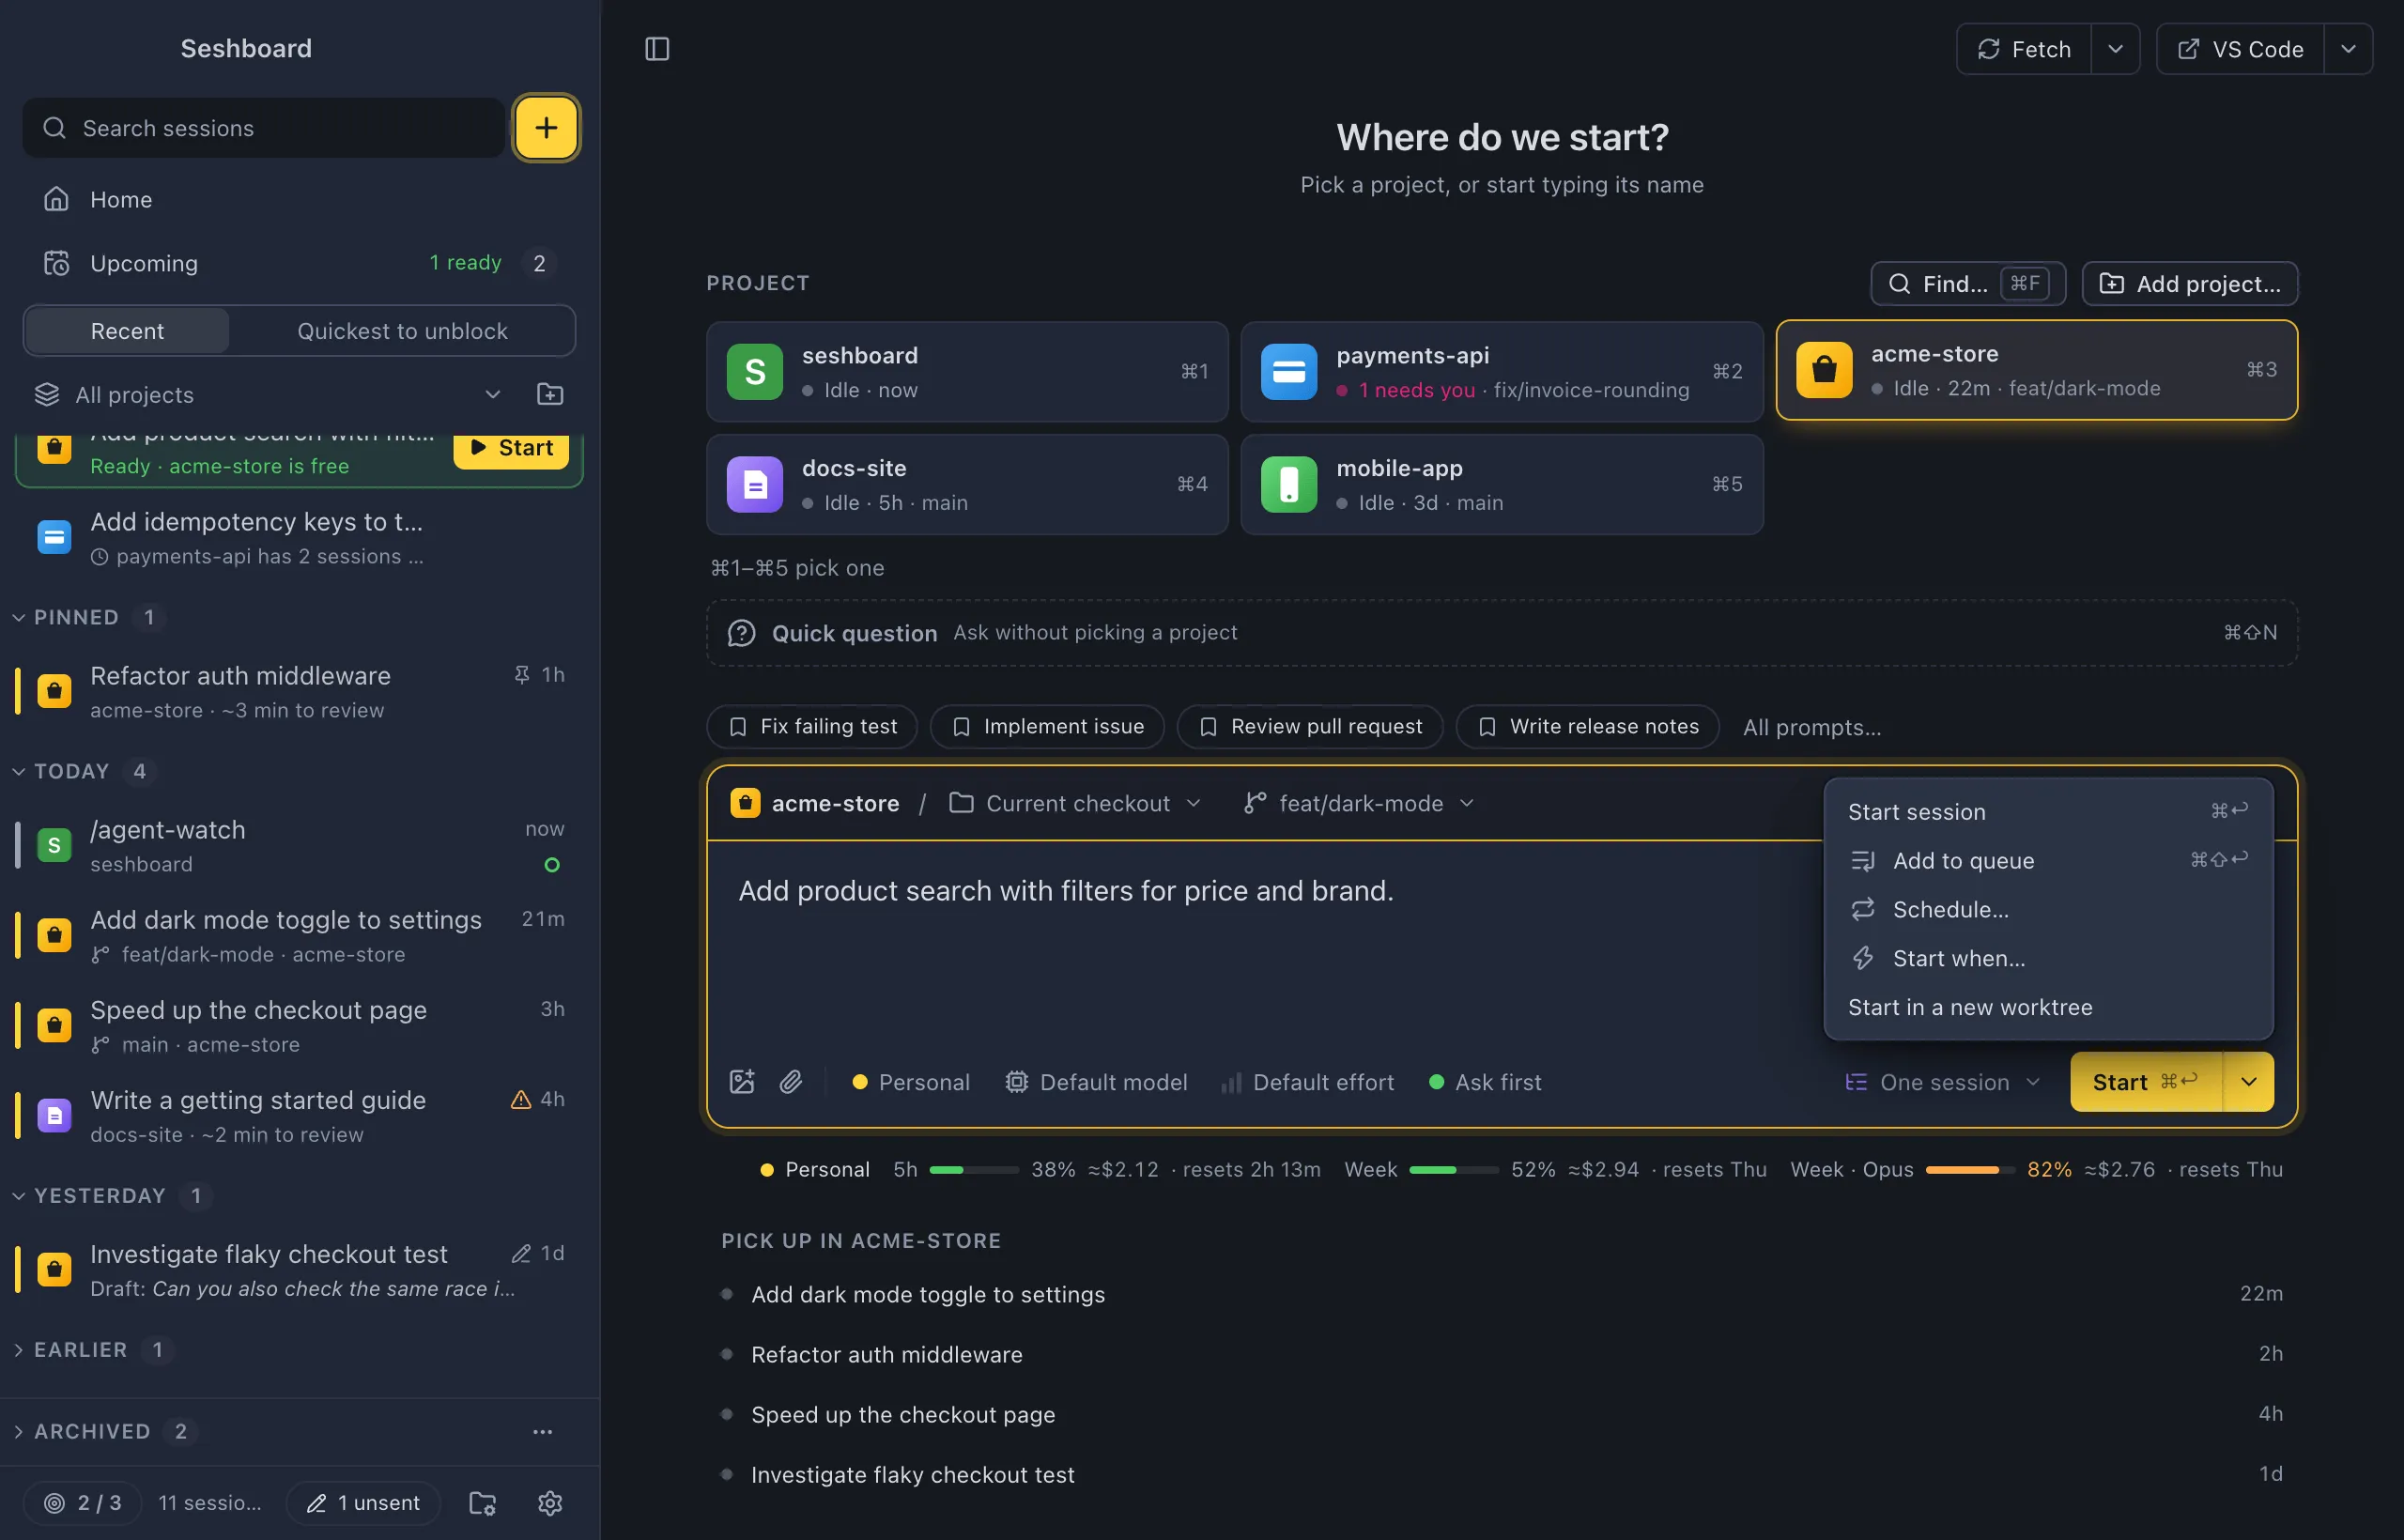Select the payments-api project card
2404x1540 pixels.
(1502, 372)
